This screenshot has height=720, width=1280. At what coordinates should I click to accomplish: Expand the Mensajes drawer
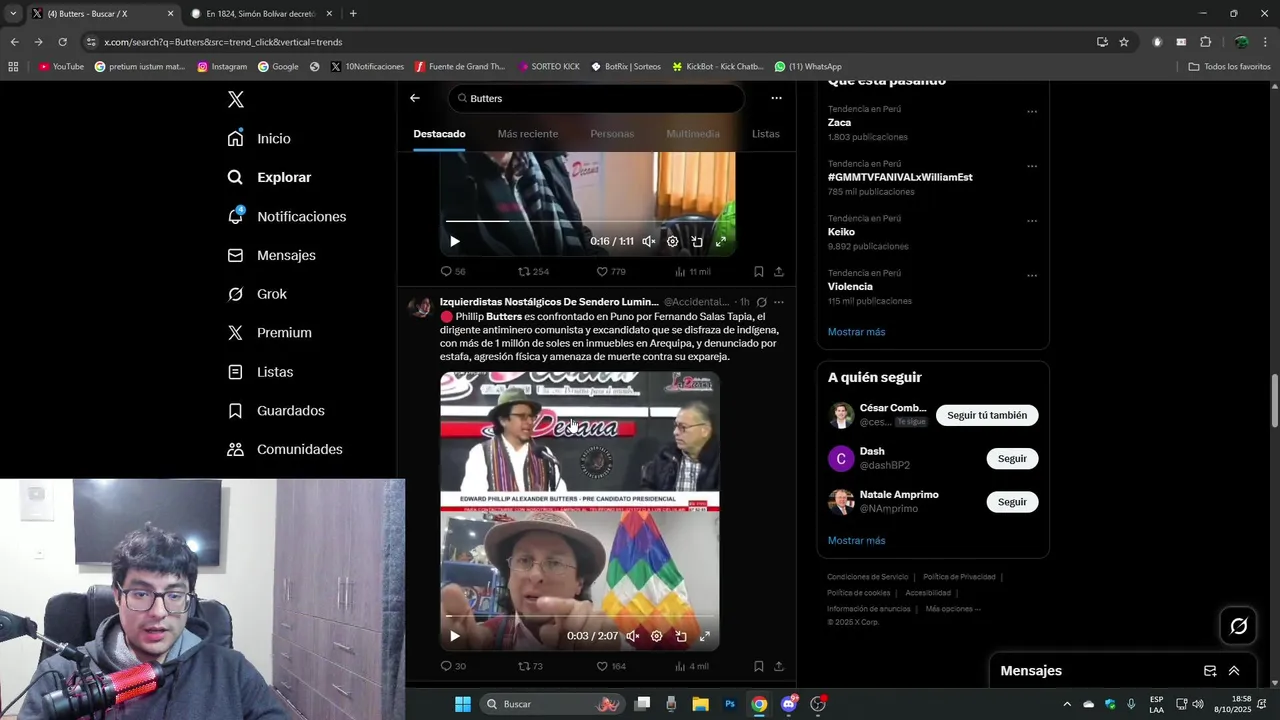(x=1234, y=671)
